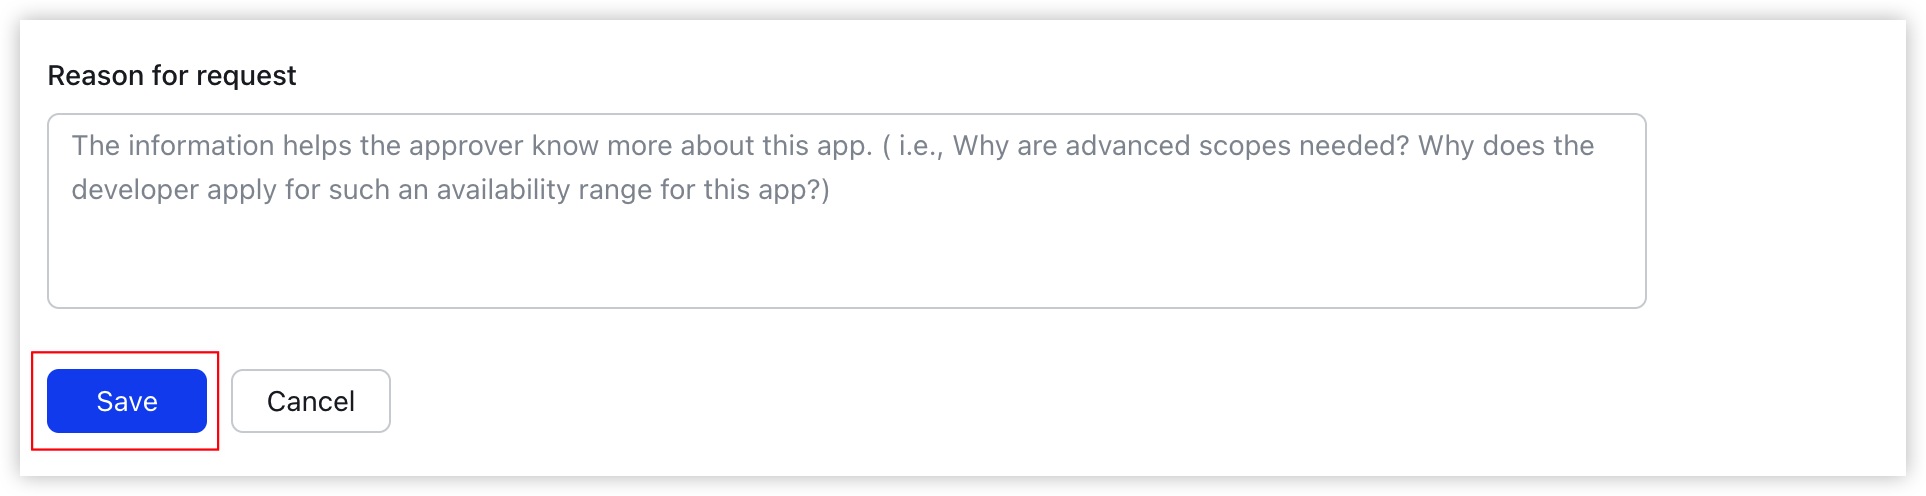Choose Save next to Cancel
The height and width of the screenshot is (496, 1926).
coord(127,401)
